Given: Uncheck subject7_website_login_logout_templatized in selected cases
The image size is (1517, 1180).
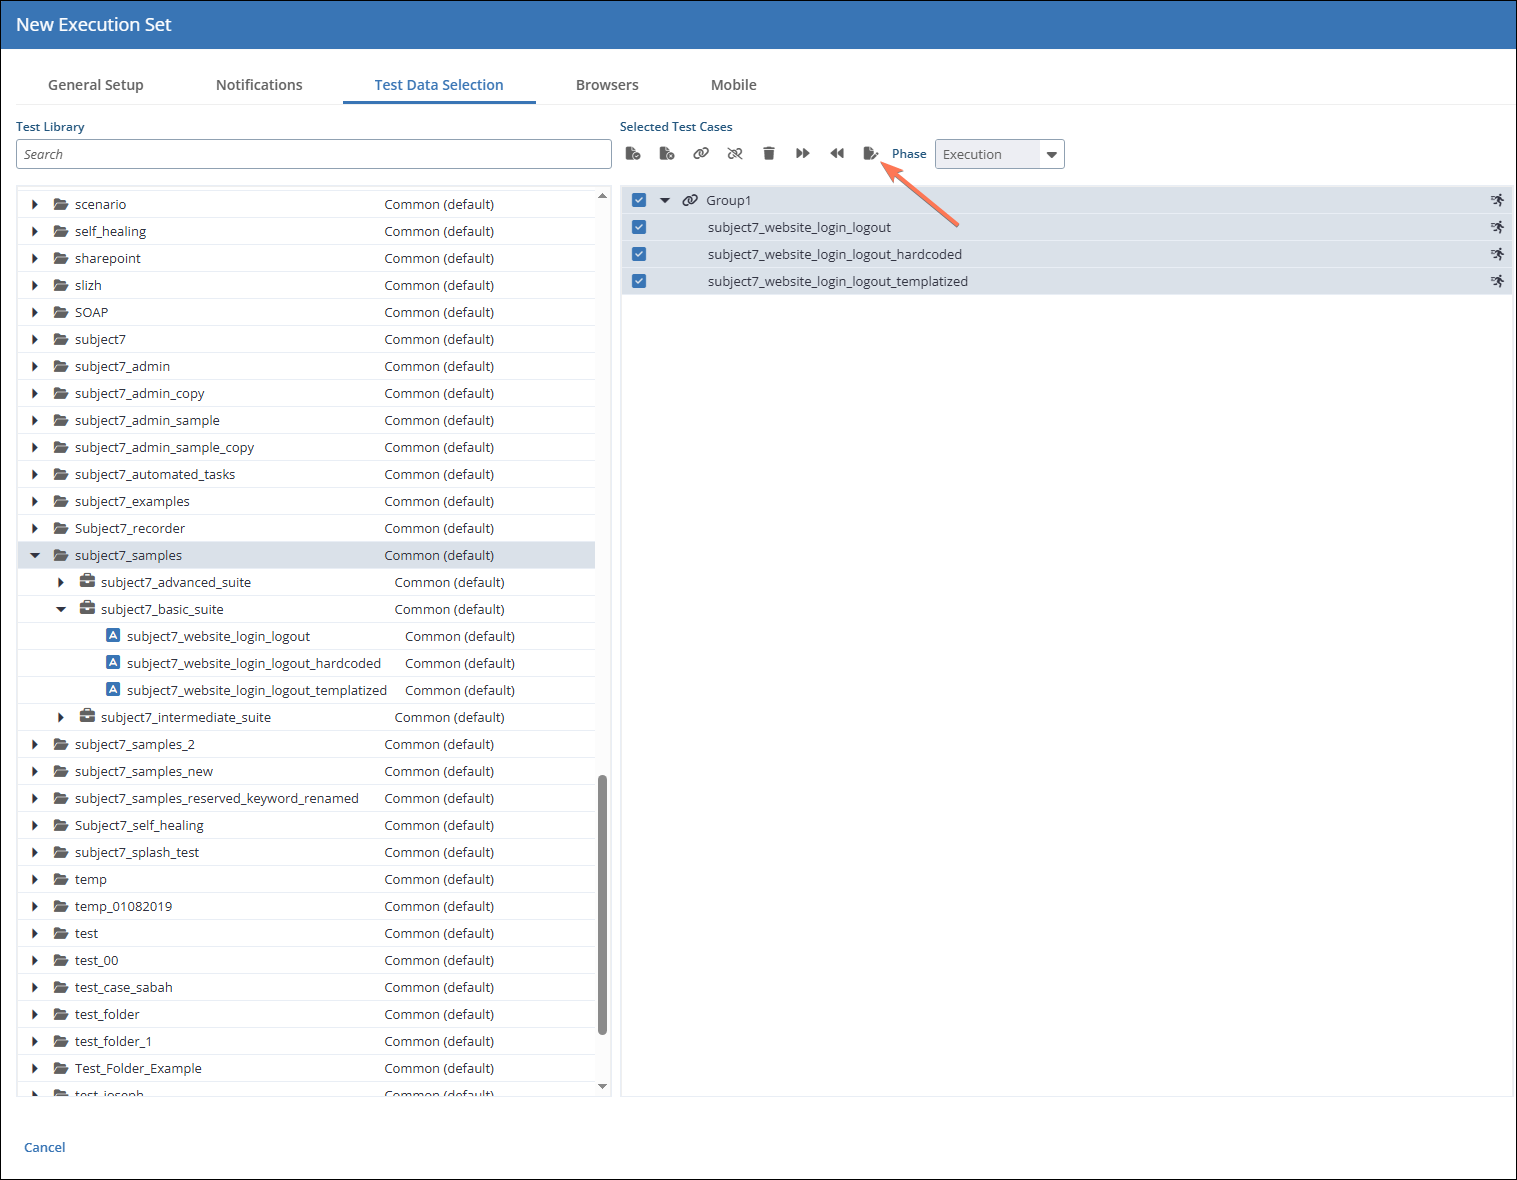Looking at the screenshot, I should tap(639, 281).
